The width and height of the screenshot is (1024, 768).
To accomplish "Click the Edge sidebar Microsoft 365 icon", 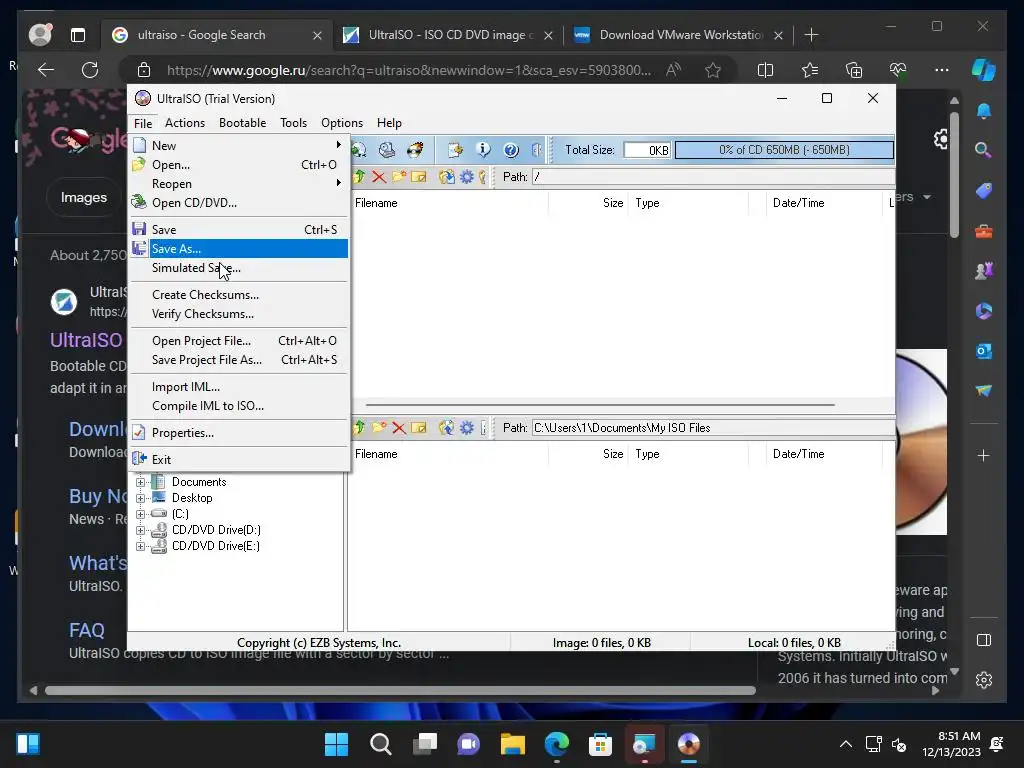I will click(x=984, y=311).
